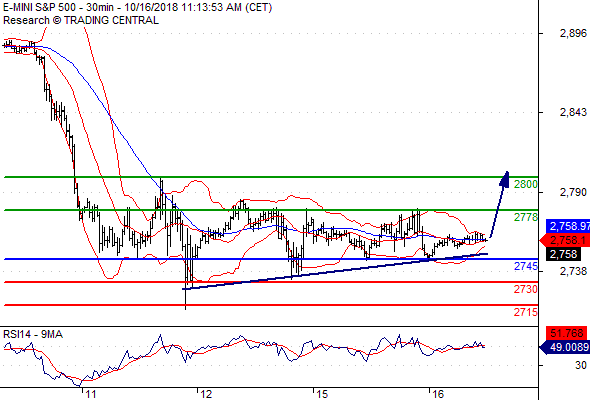This screenshot has height=400, width=590.
Task: Click the Research TRADING CENTRAL copyright text
Action: tap(81, 20)
